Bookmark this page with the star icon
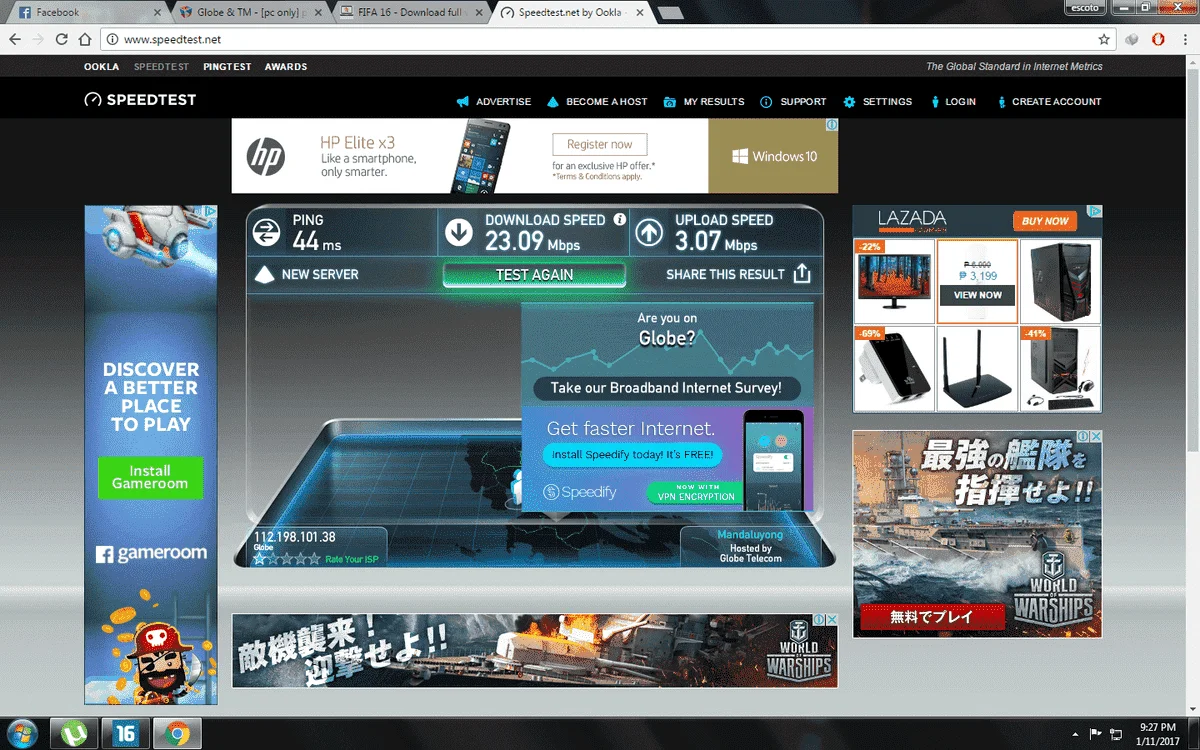 tap(1104, 39)
